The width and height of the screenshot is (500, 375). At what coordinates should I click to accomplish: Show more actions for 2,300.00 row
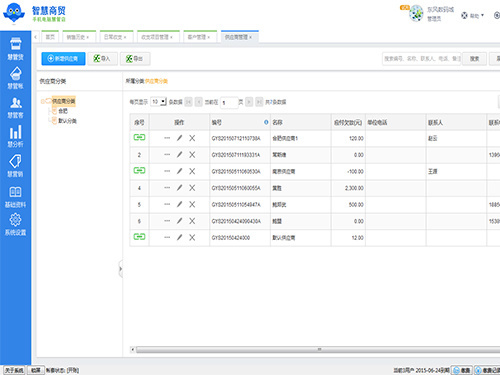click(167, 188)
